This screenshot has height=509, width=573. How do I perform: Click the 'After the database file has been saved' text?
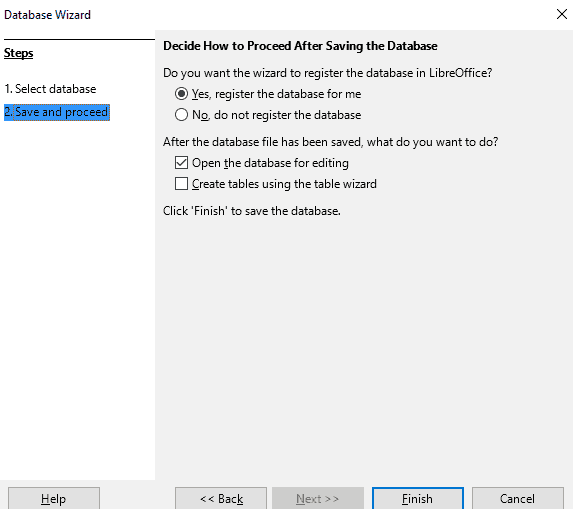pyautogui.click(x=330, y=142)
